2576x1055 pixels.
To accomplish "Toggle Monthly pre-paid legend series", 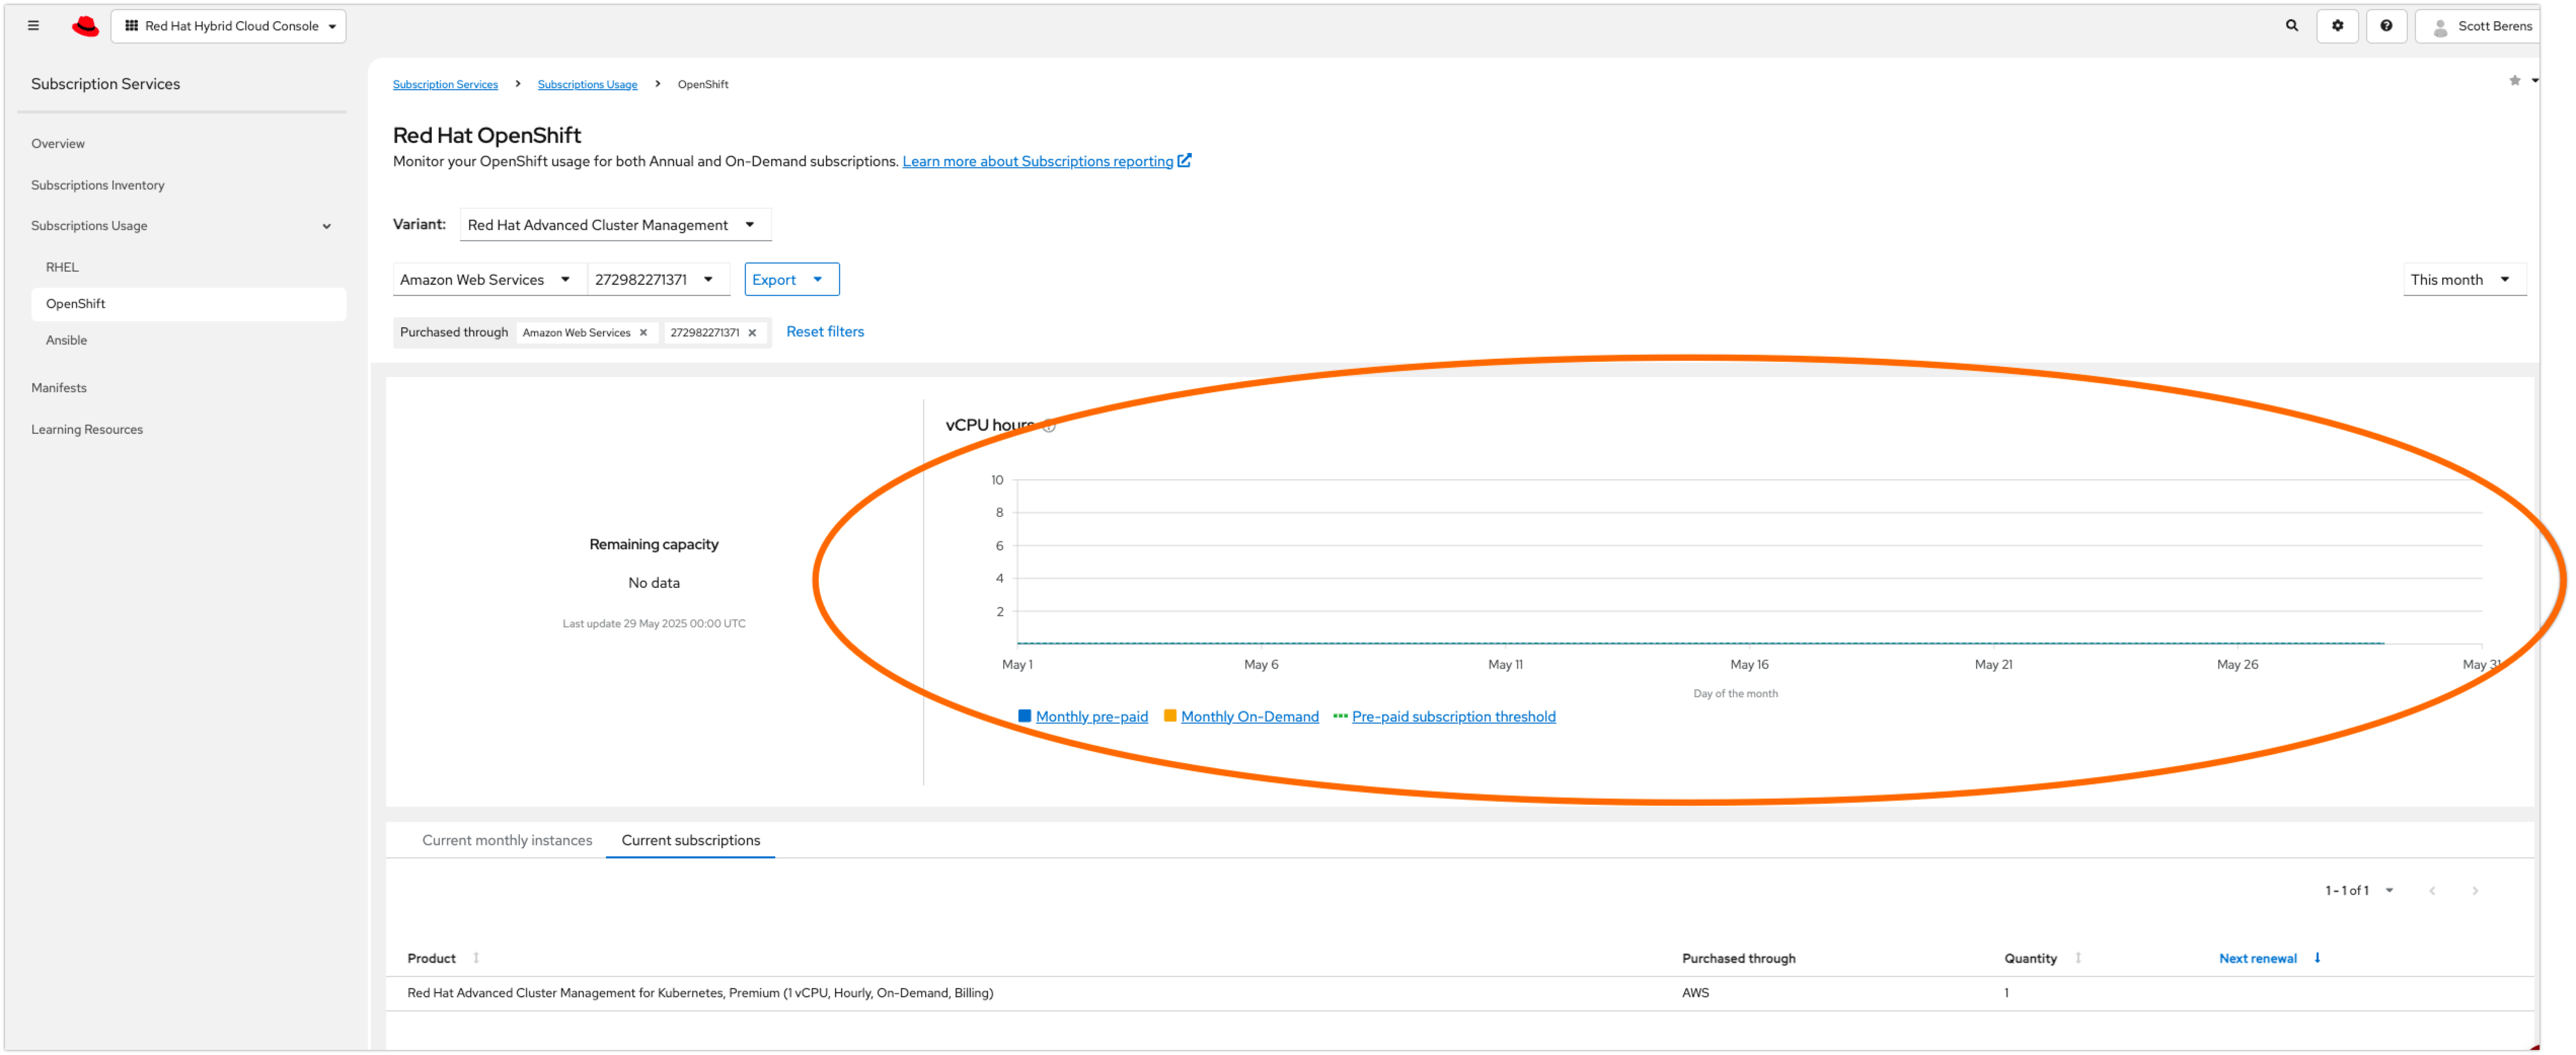I will pos(1091,716).
